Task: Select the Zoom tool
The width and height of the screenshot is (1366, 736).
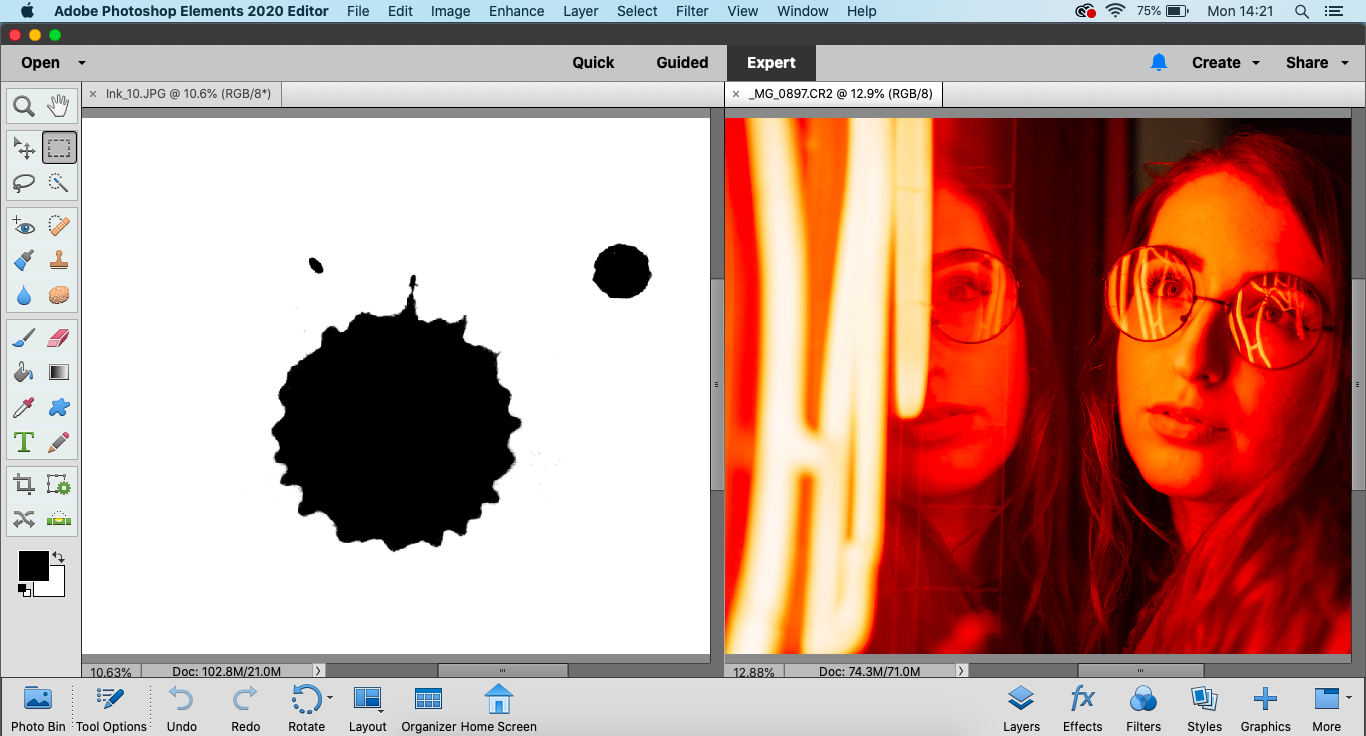Action: coord(24,106)
